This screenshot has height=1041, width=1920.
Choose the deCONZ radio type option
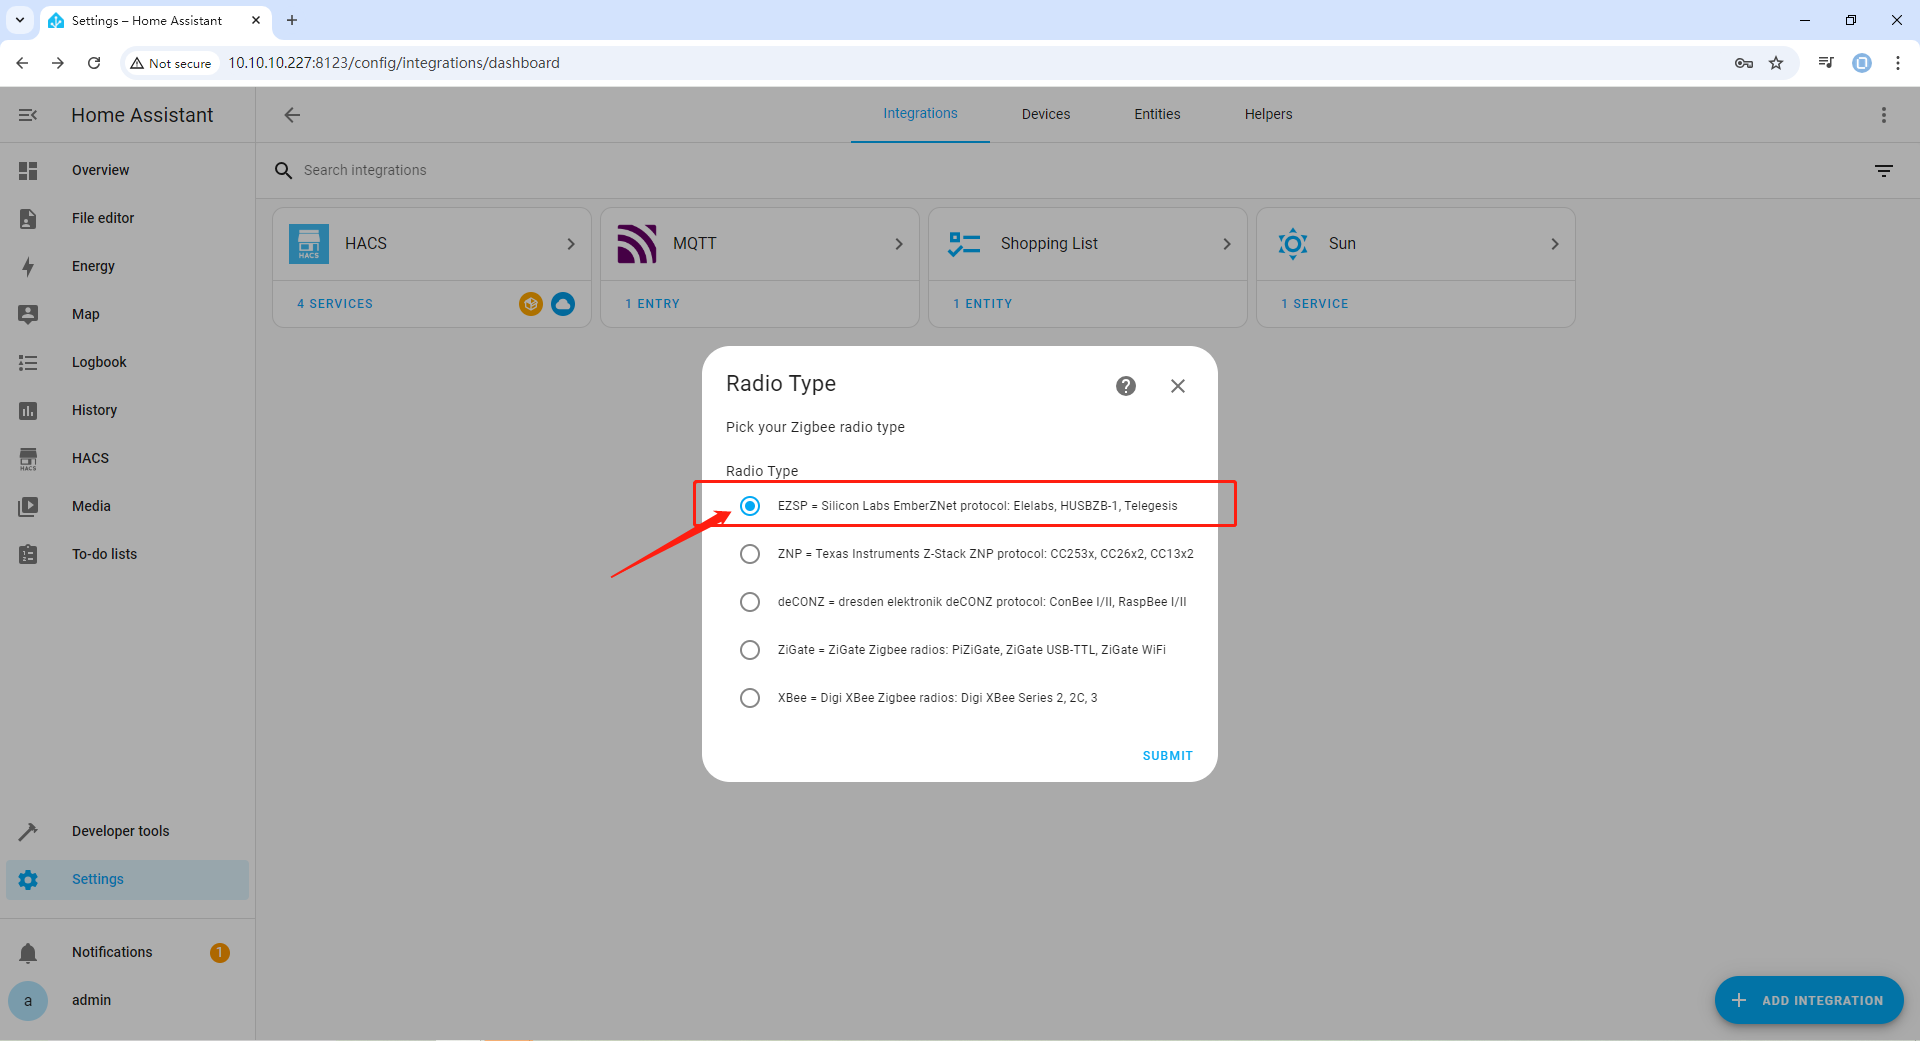750,602
